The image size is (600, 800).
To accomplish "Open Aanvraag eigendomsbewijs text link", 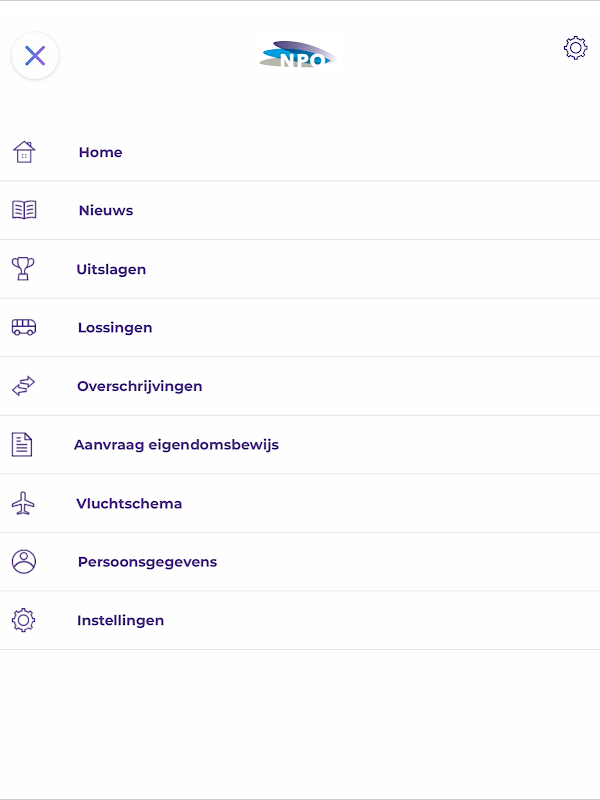I will coord(176,445).
